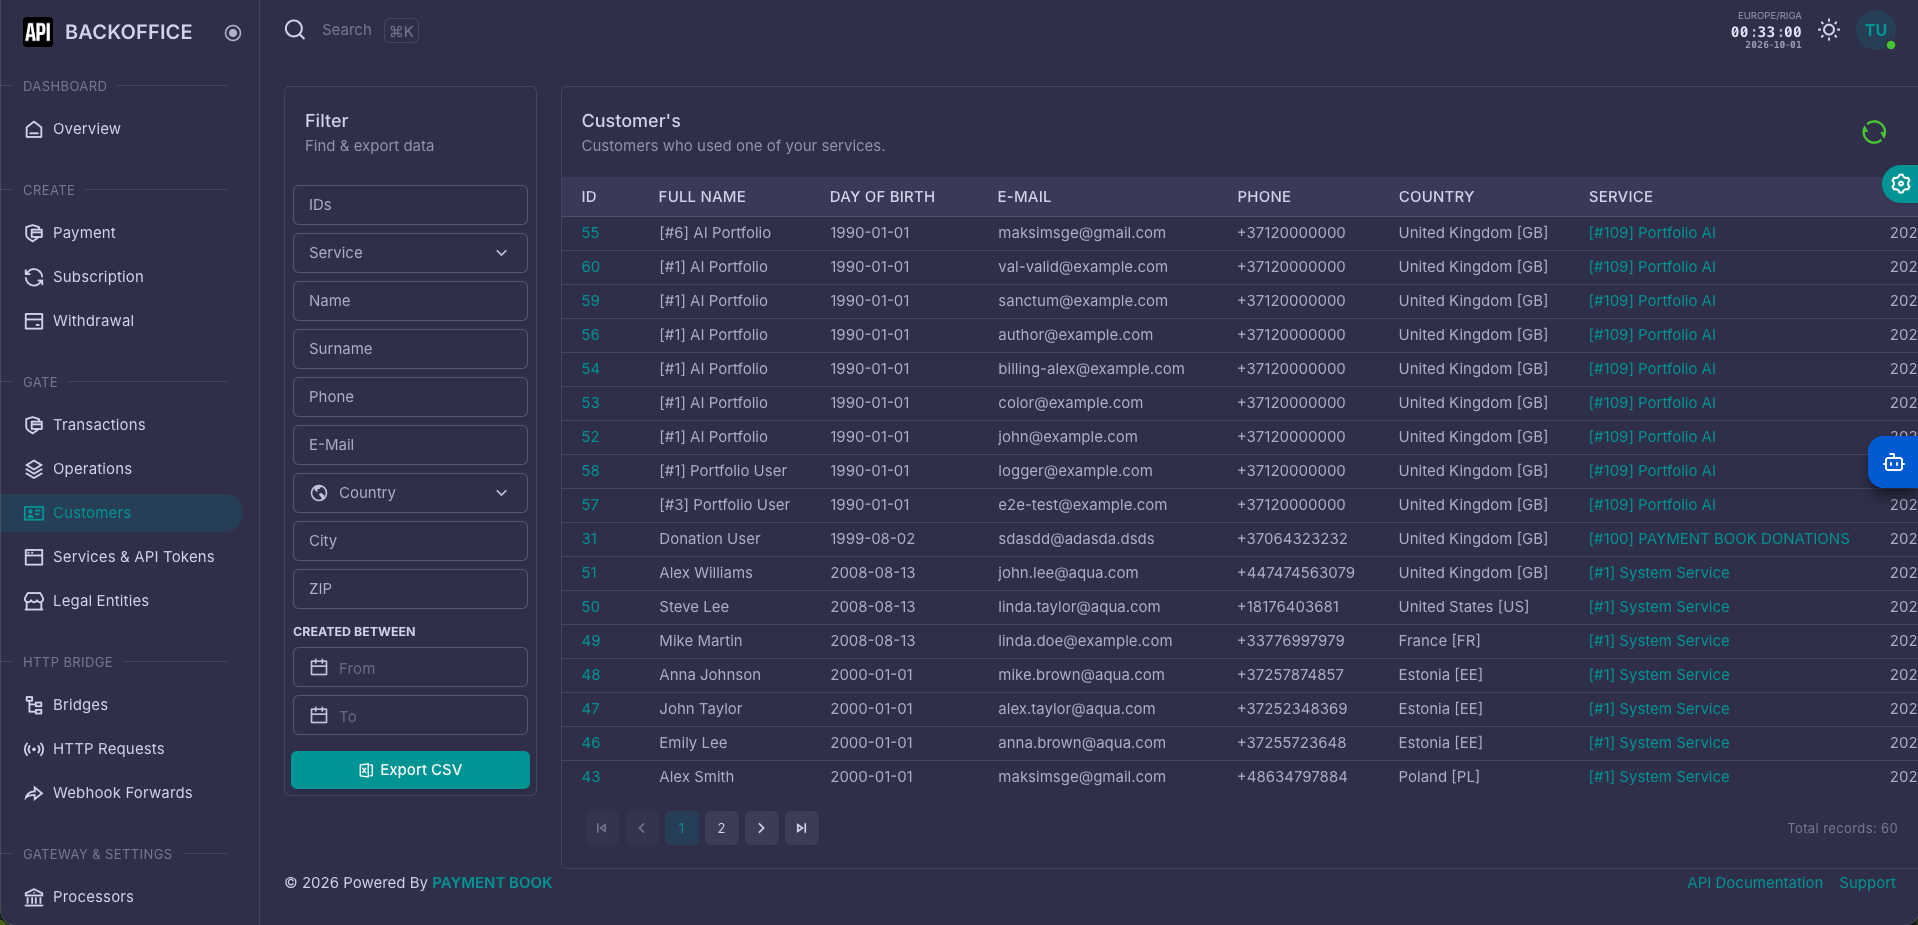Click the COUNTRY column header
Image resolution: width=1918 pixels, height=925 pixels.
[1436, 197]
